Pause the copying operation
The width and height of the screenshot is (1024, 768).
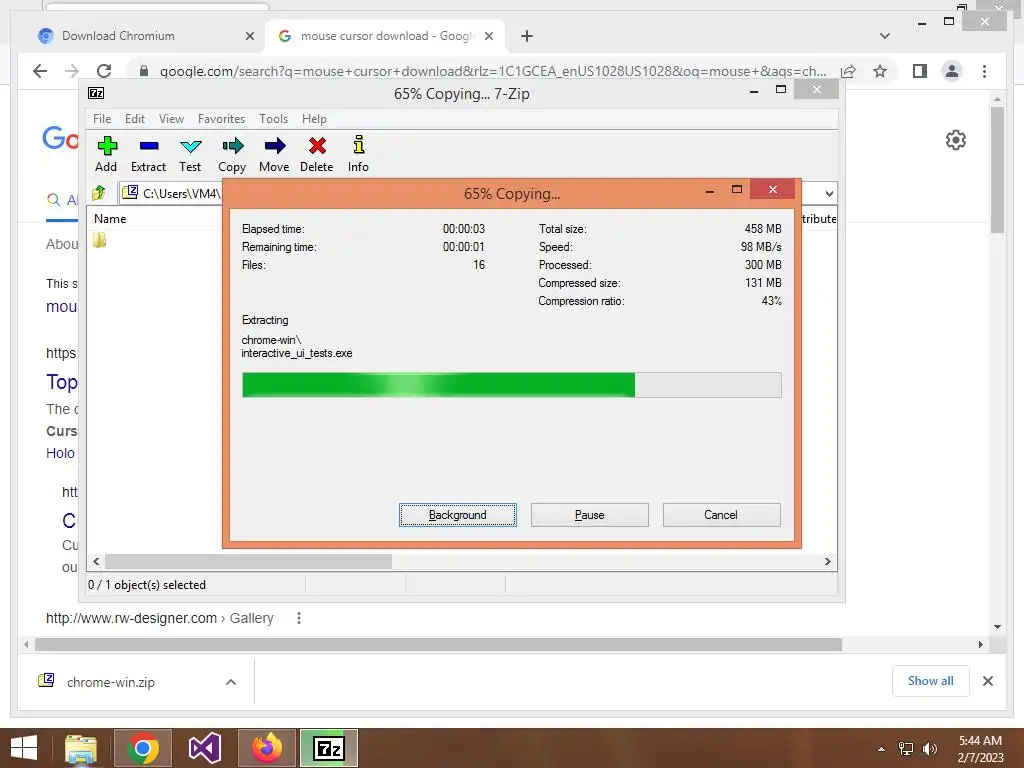590,515
